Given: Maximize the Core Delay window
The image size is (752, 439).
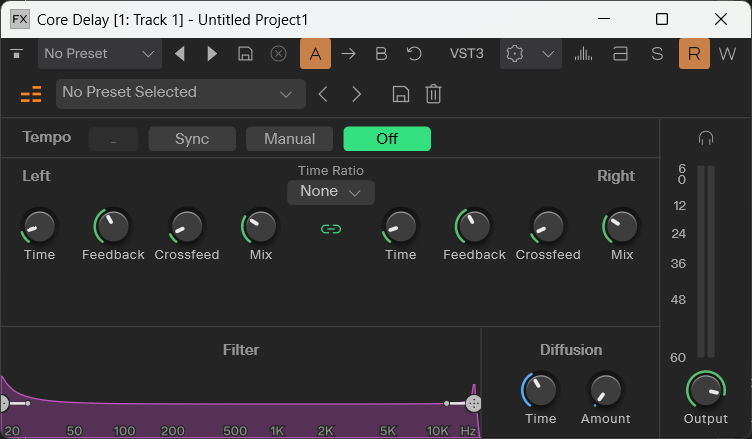Looking at the screenshot, I should (x=662, y=19).
